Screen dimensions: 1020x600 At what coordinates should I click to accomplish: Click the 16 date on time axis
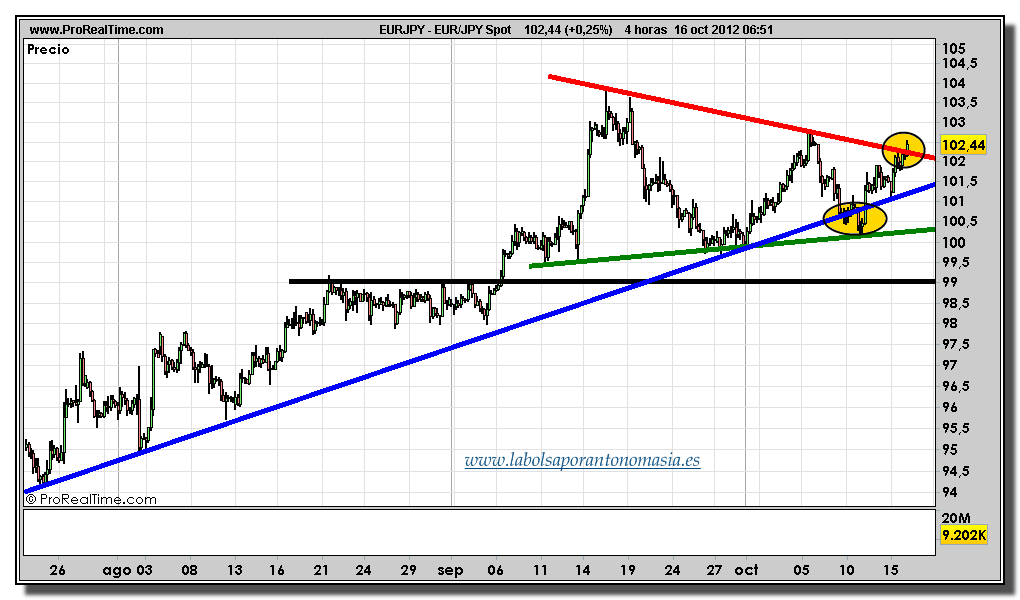pos(276,570)
